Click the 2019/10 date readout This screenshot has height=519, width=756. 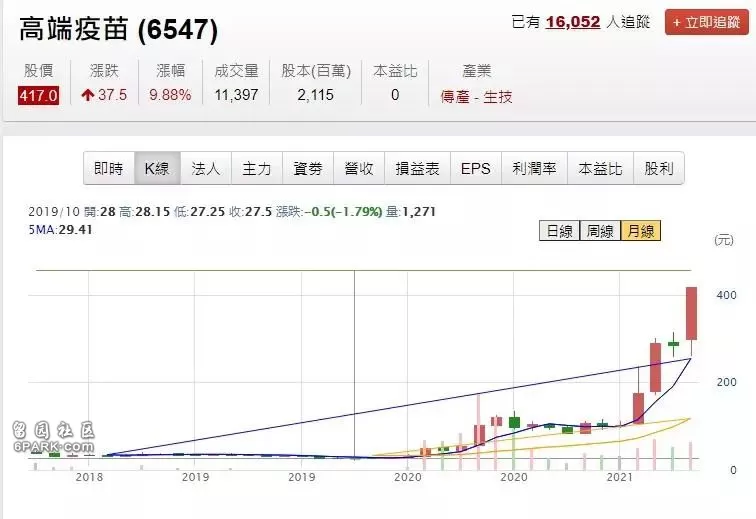54,212
